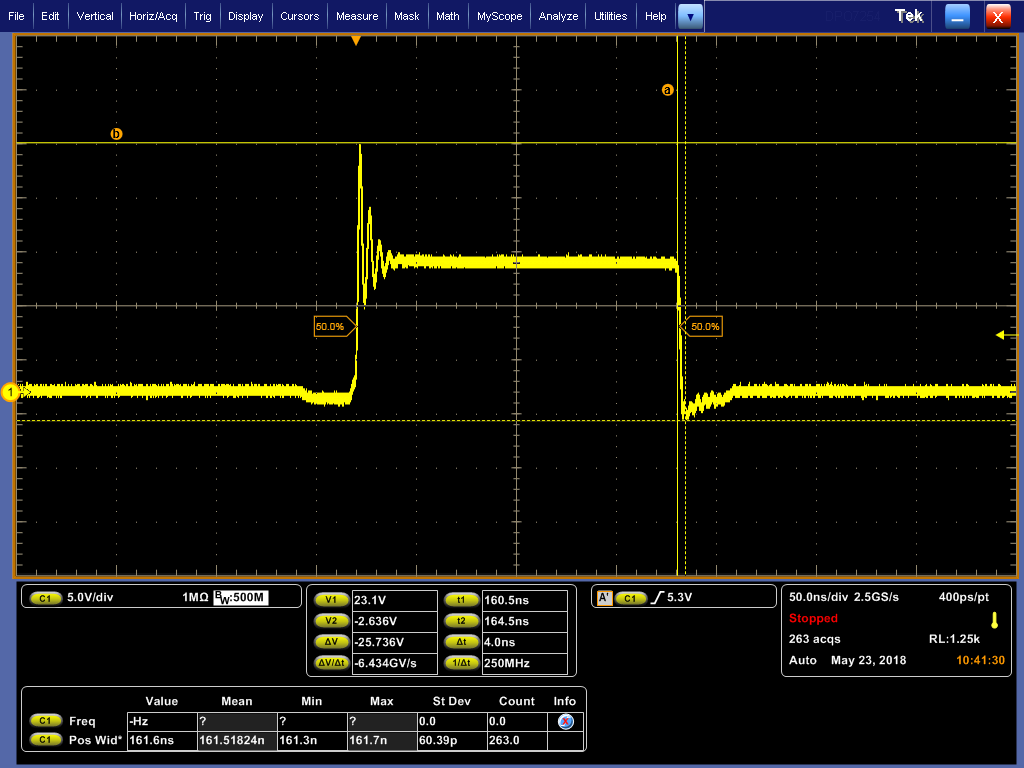The width and height of the screenshot is (1024, 768).
Task: Click the V1 cursor readout badge
Action: tap(331, 600)
